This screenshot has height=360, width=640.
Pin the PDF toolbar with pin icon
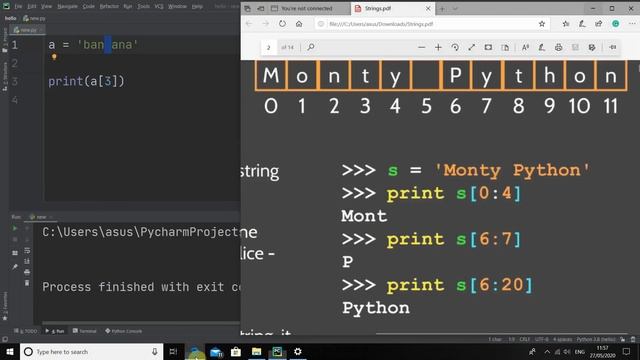pyautogui.click(x=613, y=47)
